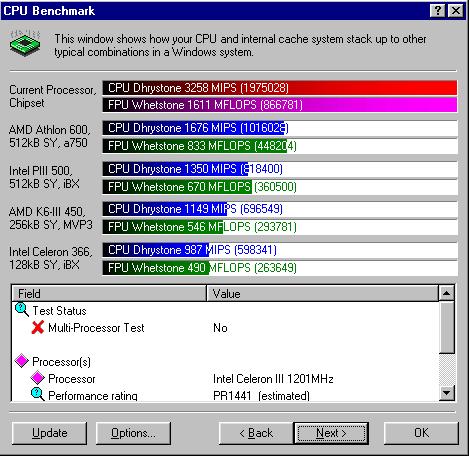Click the list vertical scrollbar thumb

pos(446,328)
